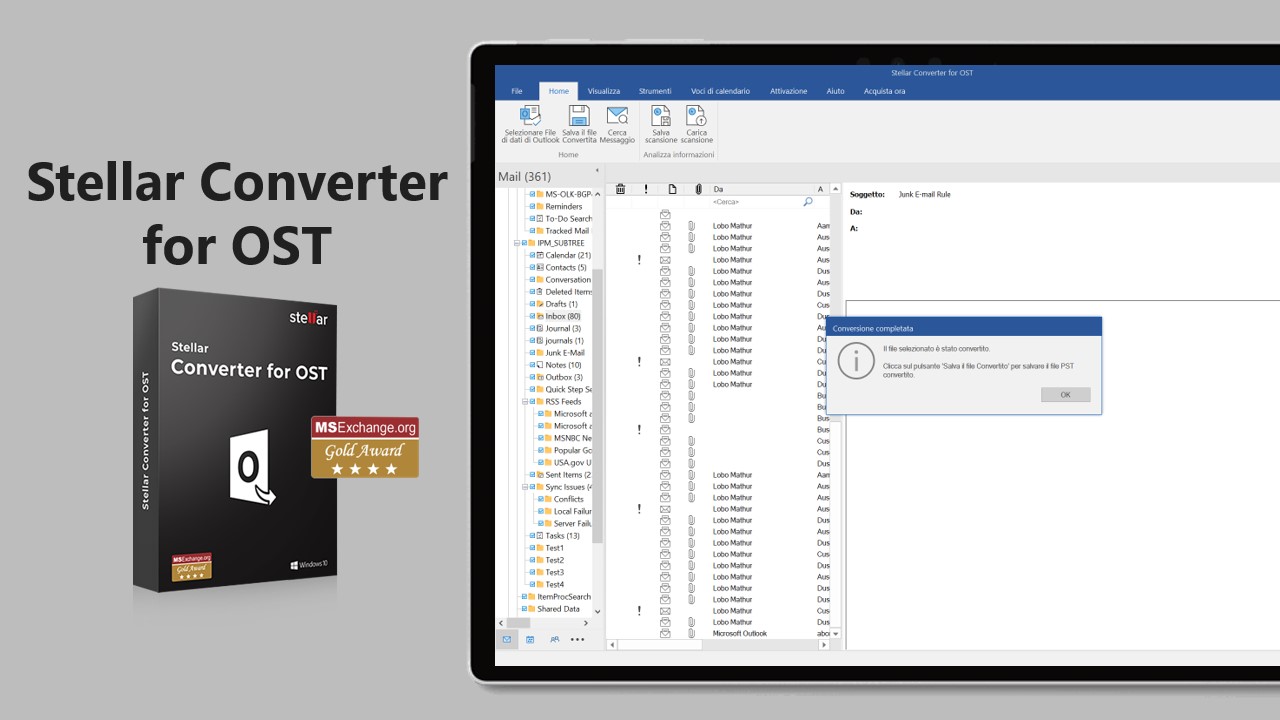Select the Home ribbon tab
1280x720 pixels.
click(558, 91)
